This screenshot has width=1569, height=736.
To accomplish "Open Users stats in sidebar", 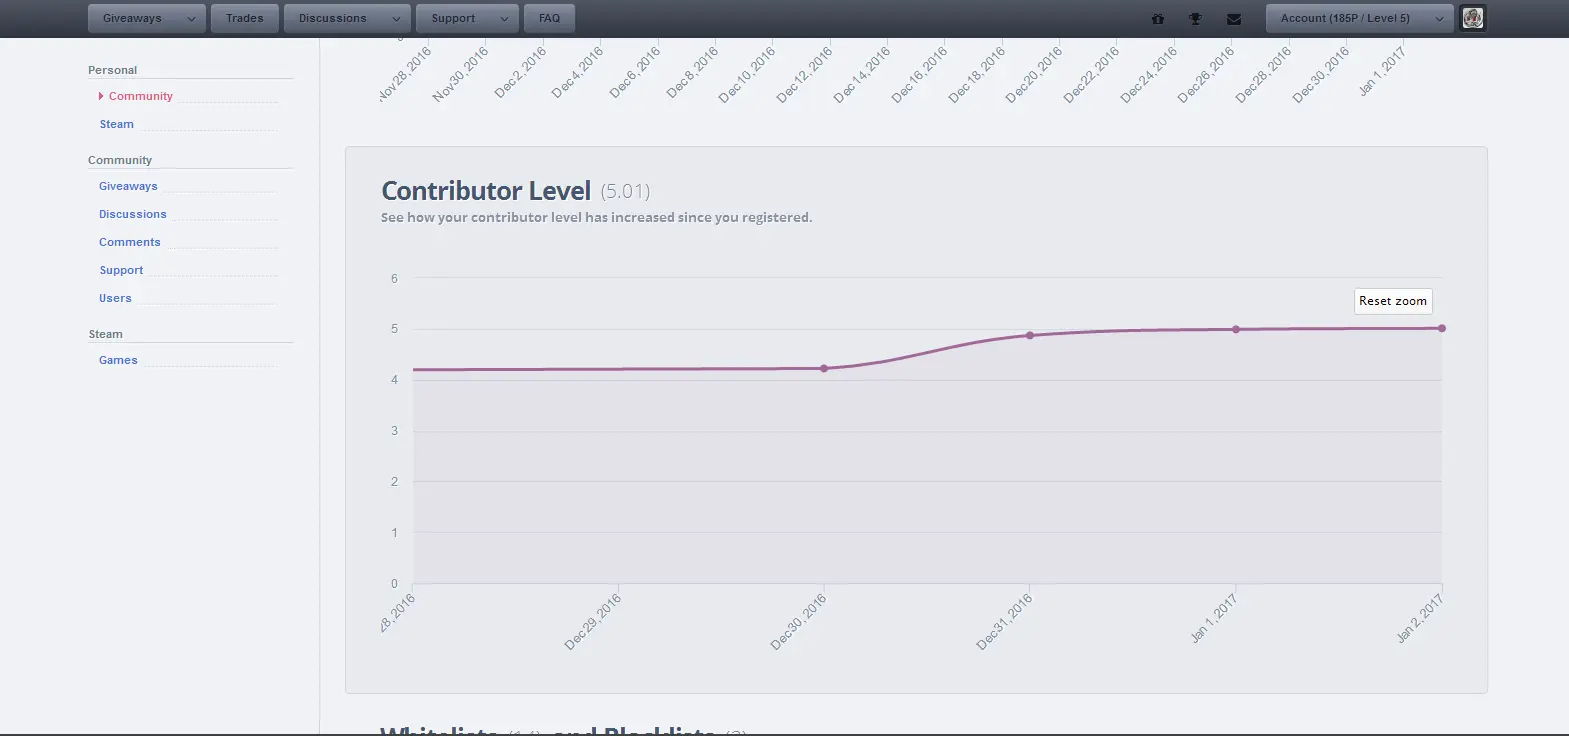I will 115,298.
